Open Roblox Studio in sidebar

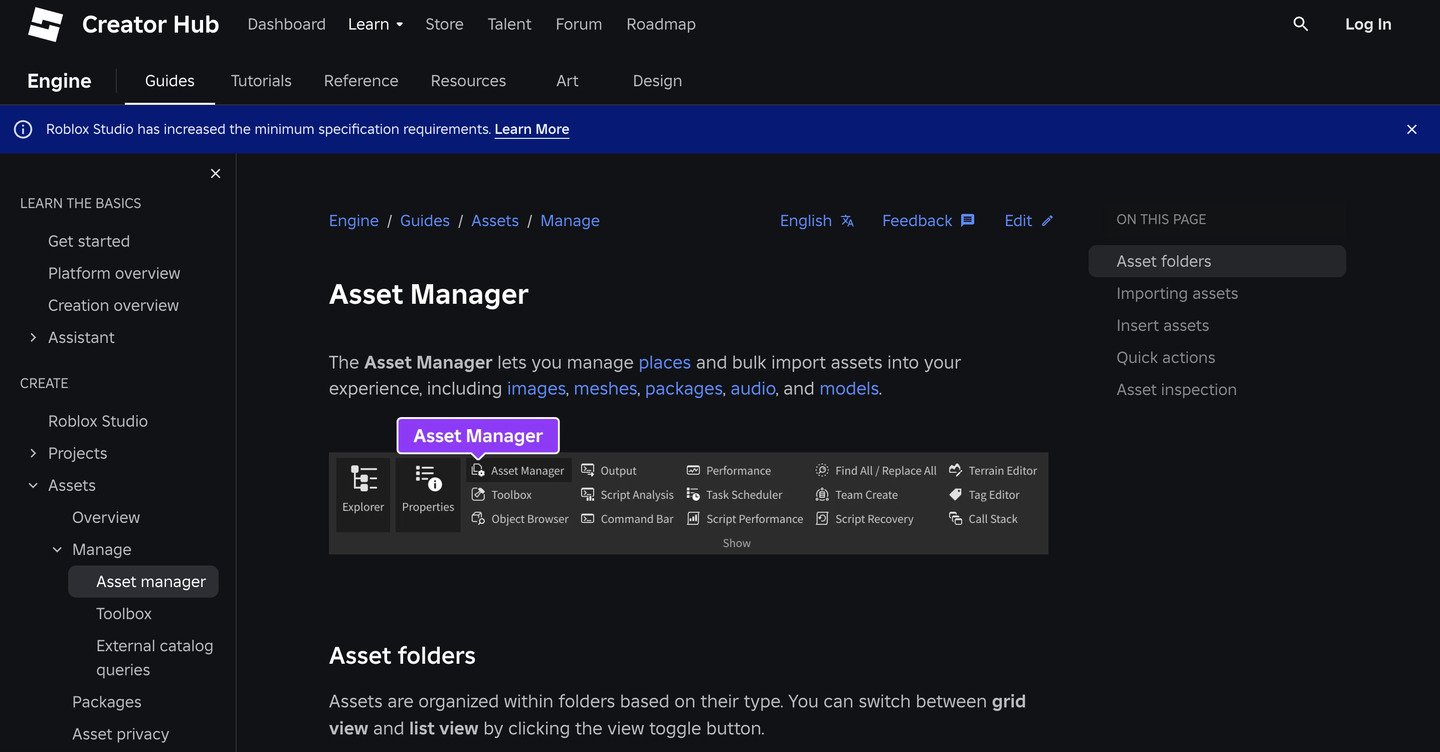point(98,421)
